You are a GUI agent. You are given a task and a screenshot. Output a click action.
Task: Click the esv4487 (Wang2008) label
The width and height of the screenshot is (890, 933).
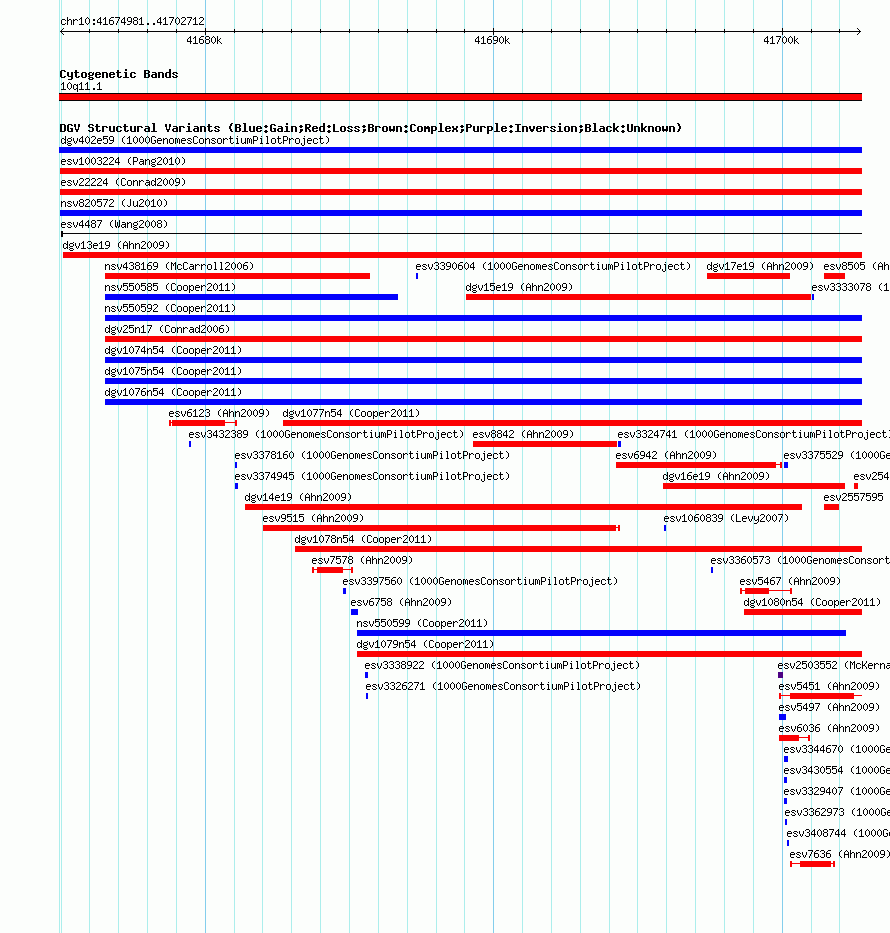114,224
